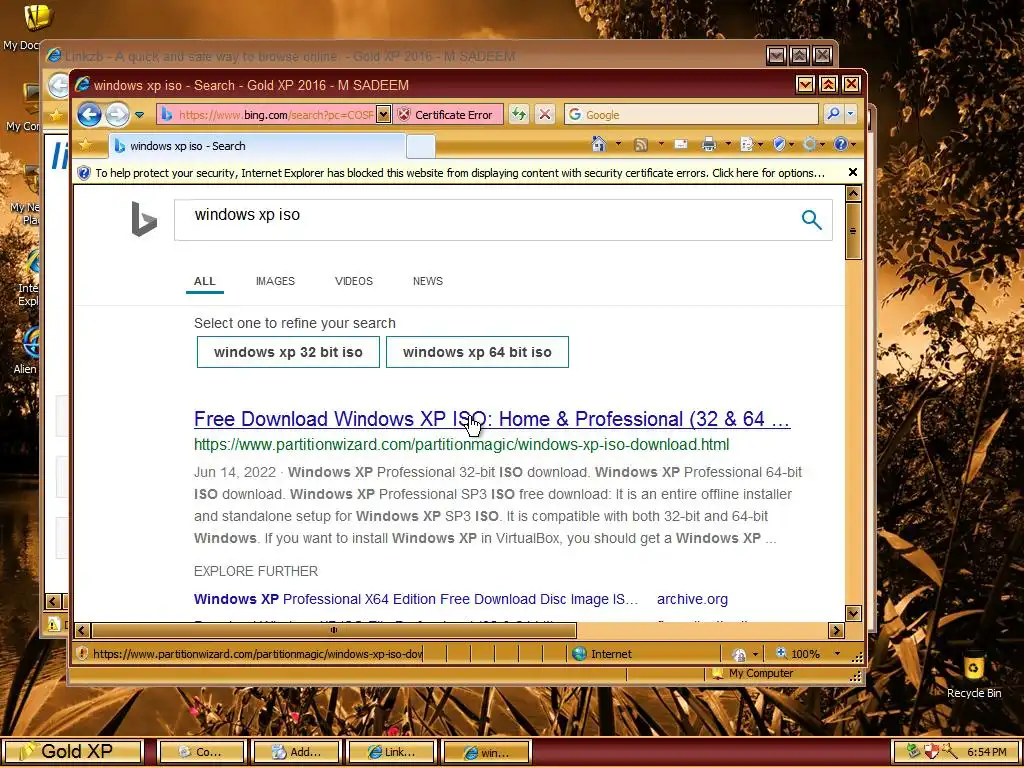Screen dimensions: 1024x768
Task: Click the Print icon
Action: pyautogui.click(x=709, y=144)
